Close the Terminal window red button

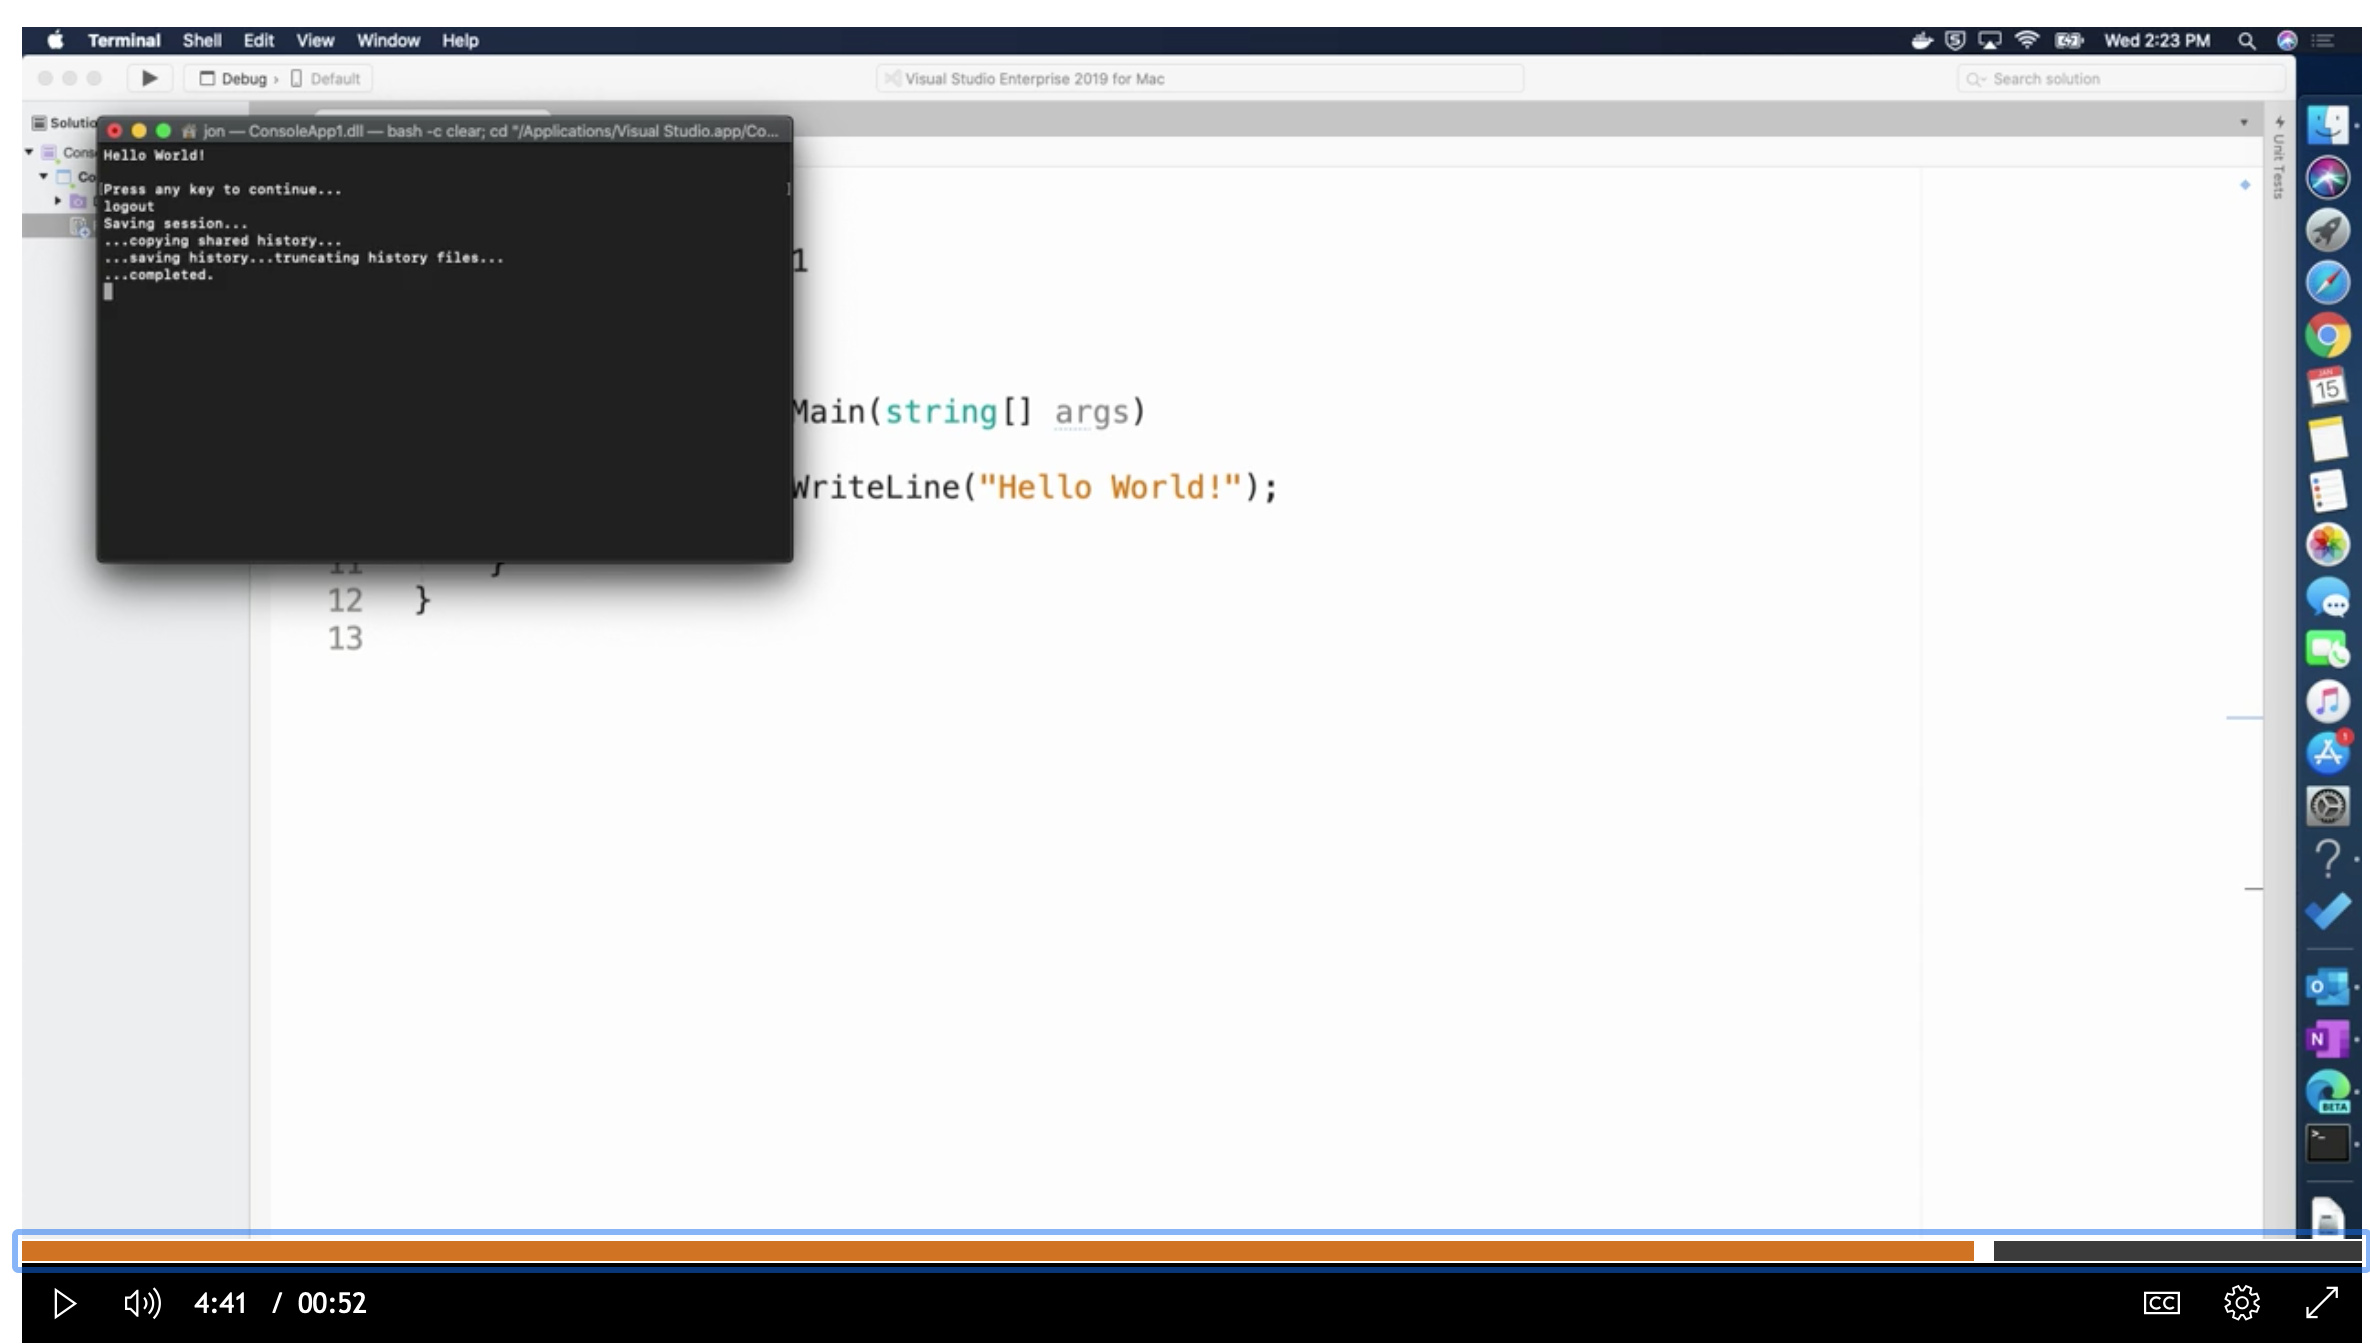tap(115, 131)
